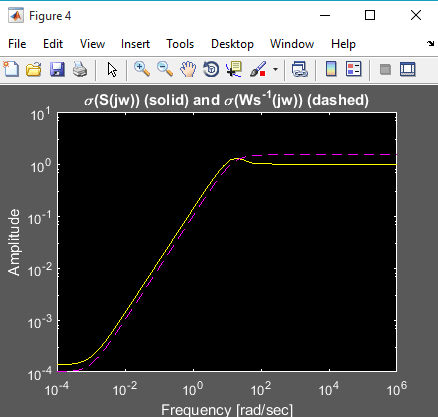Viewport: 438px width, 417px height.
Task: Open the Edit menu
Action: 53,44
